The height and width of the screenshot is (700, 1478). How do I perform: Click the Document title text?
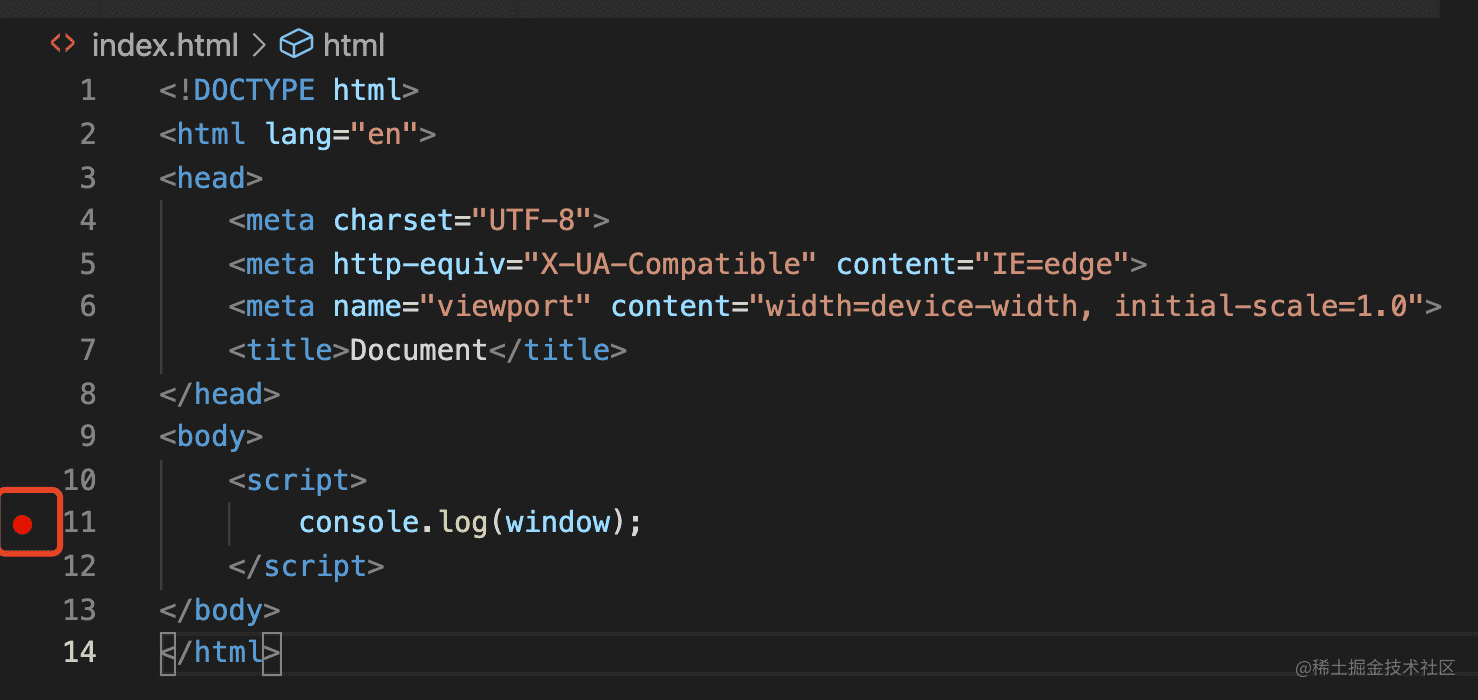[x=418, y=350]
